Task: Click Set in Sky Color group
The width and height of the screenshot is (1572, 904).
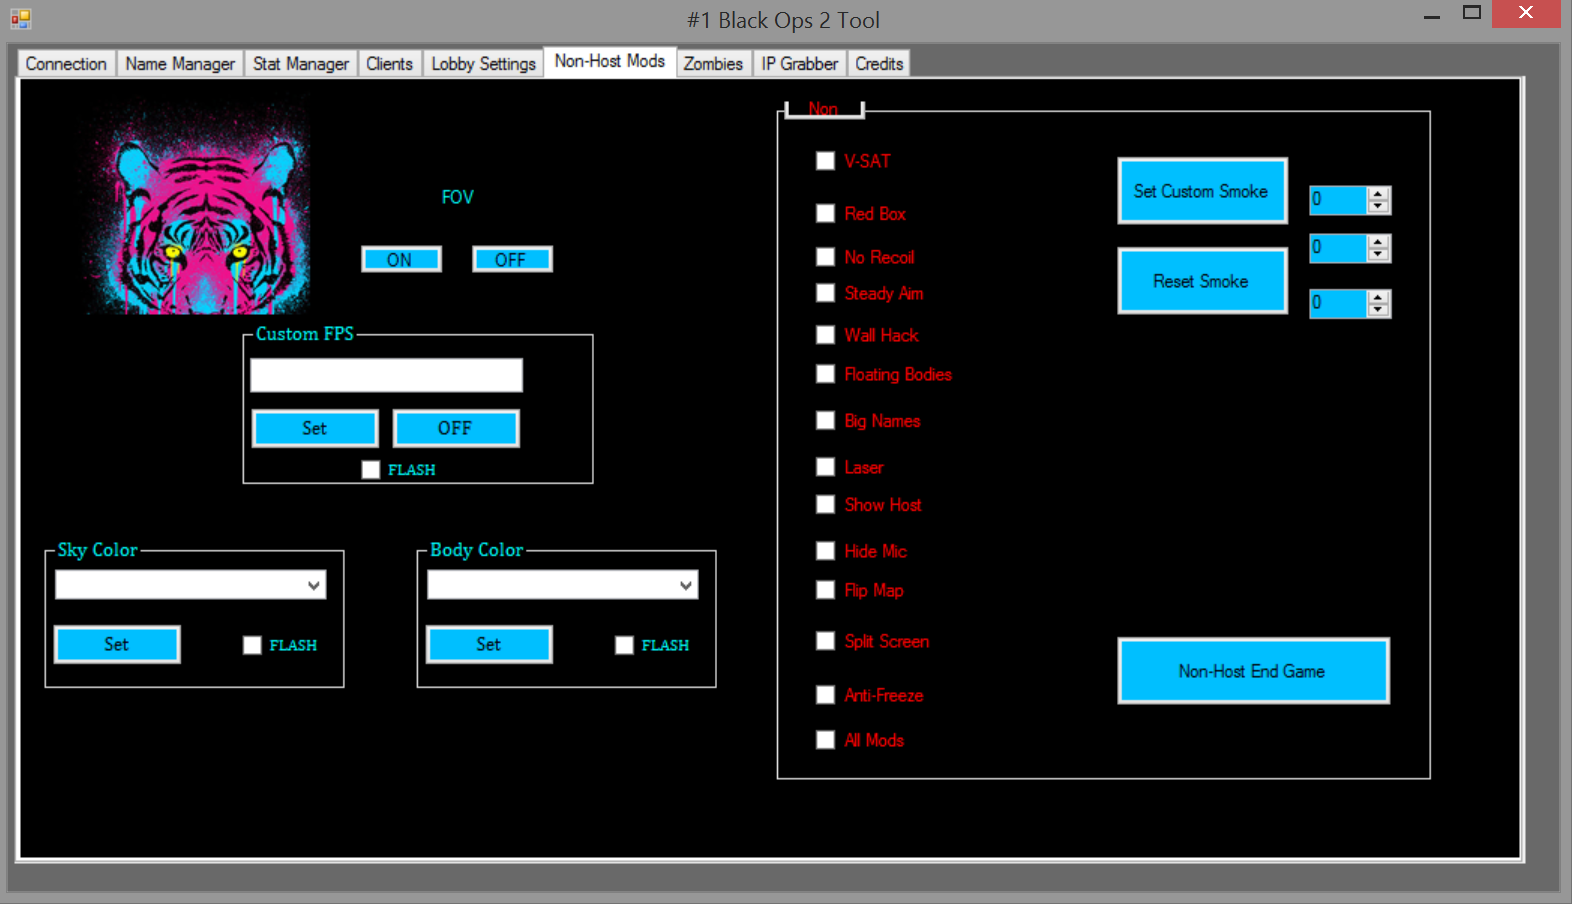Action: click(117, 644)
